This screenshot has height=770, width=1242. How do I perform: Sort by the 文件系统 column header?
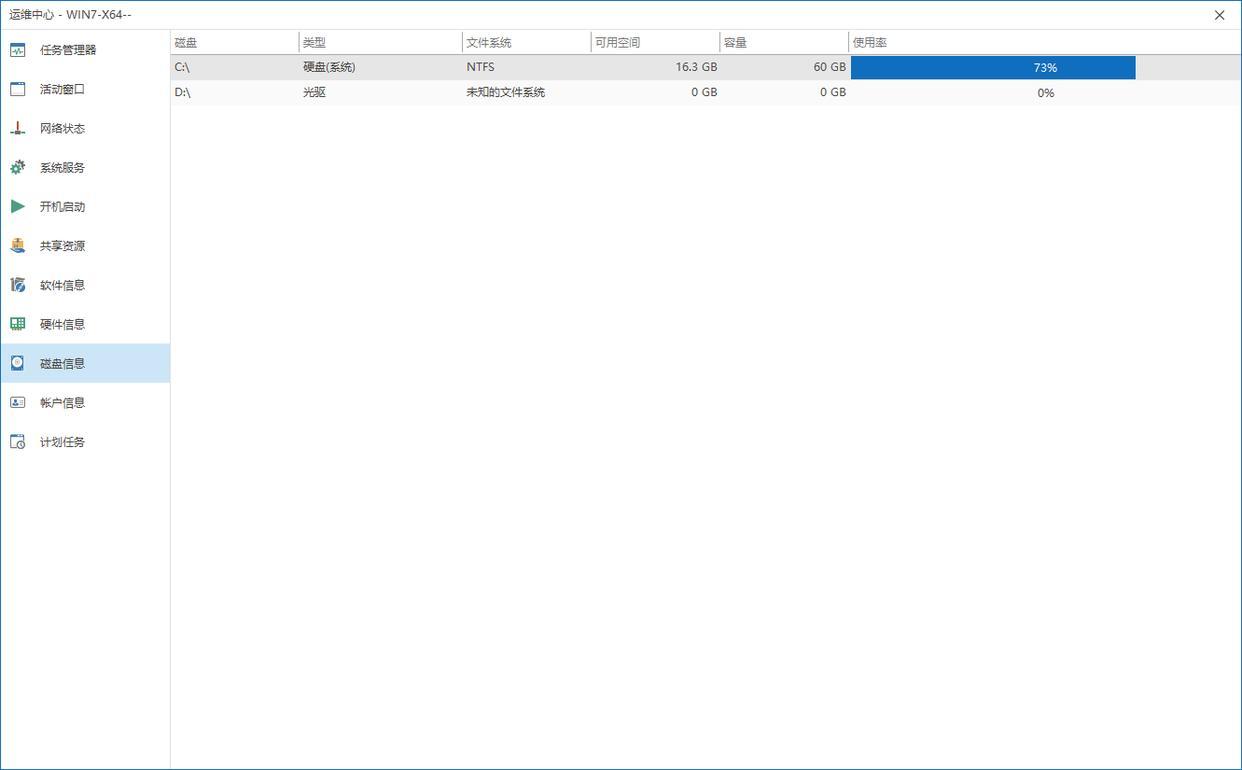tap(527, 43)
